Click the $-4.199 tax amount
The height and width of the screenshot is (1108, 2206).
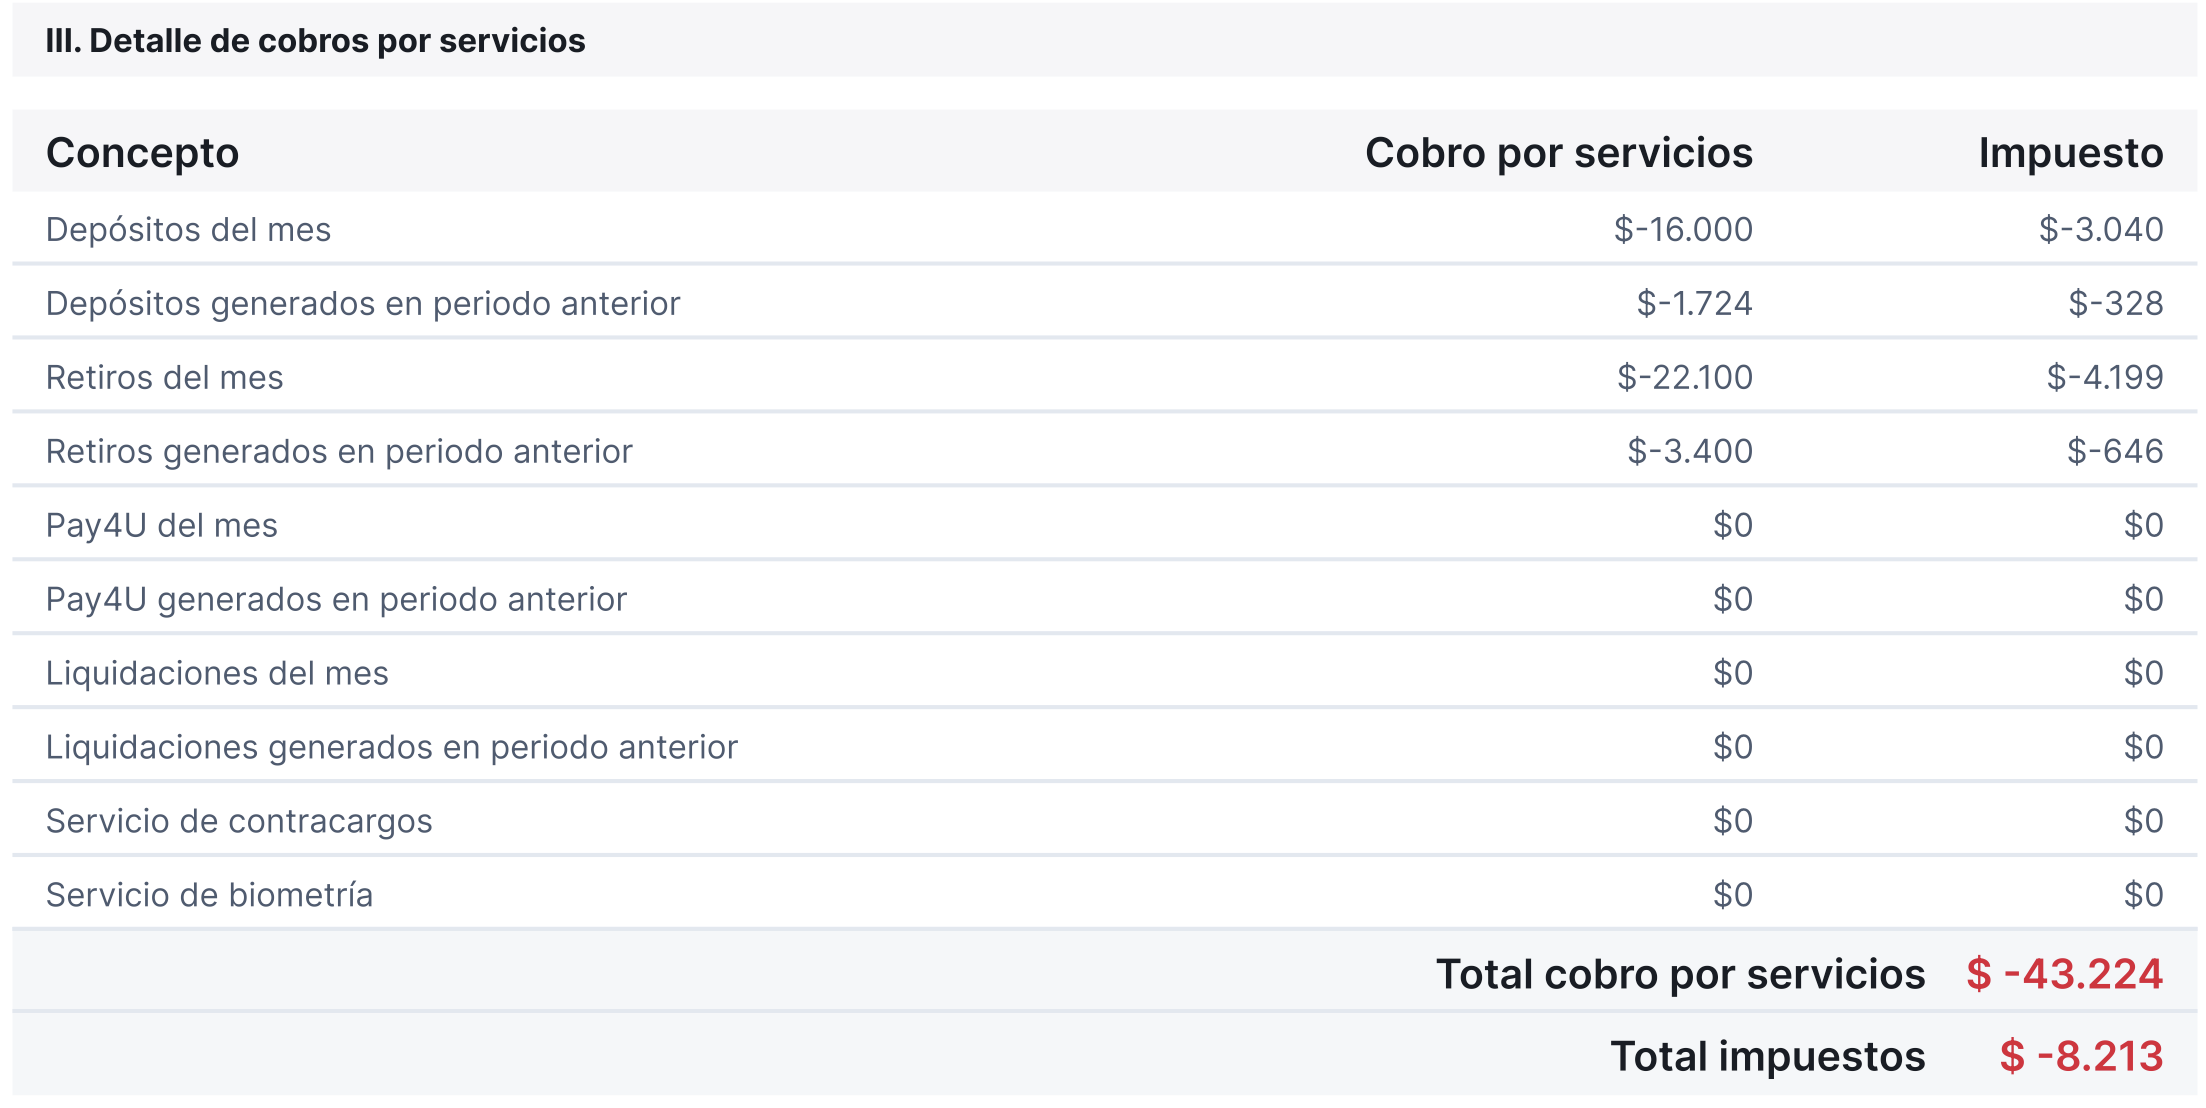2105,378
